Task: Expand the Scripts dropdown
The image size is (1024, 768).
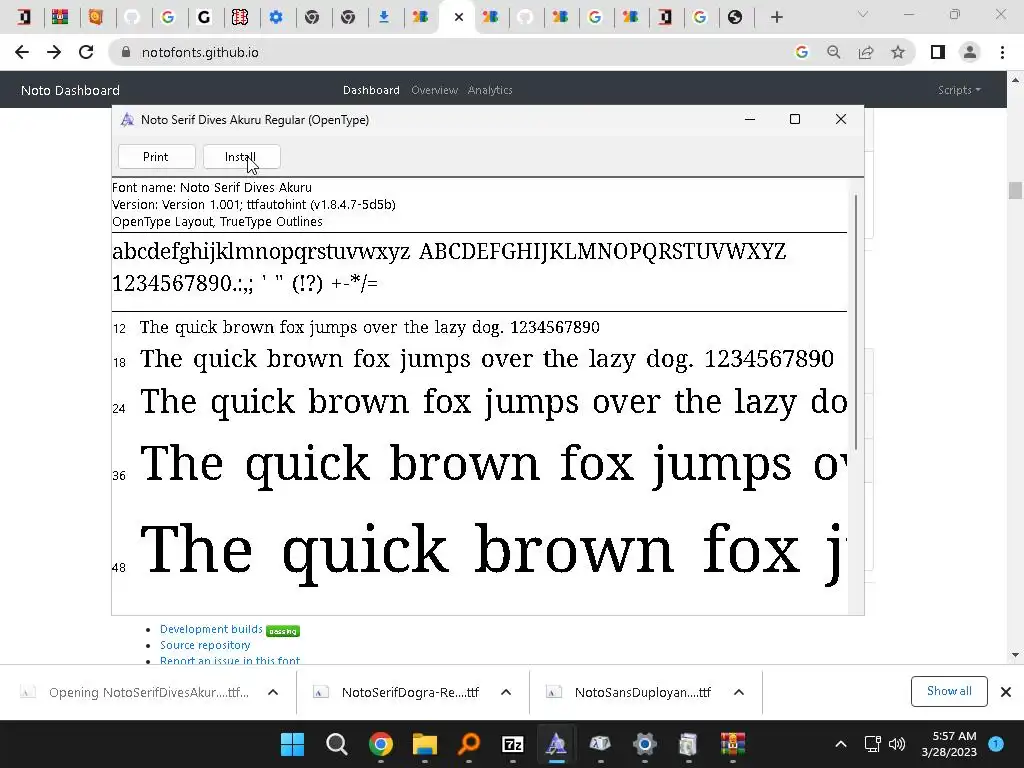Action: tap(959, 90)
